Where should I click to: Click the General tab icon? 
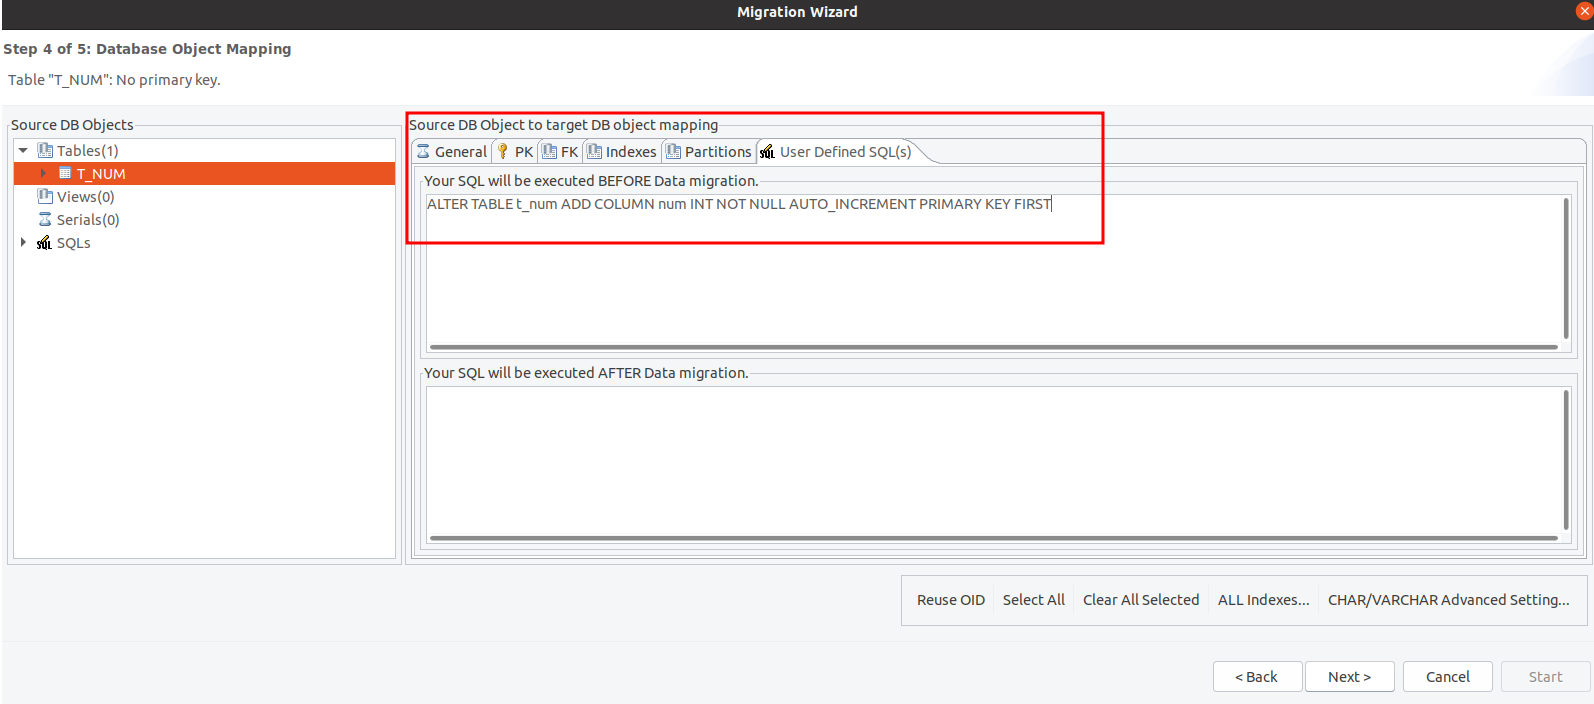(x=424, y=152)
